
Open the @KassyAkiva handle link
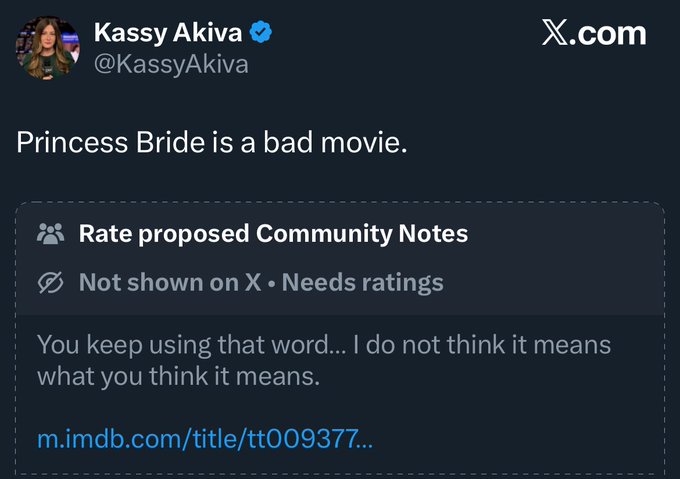click(x=171, y=65)
